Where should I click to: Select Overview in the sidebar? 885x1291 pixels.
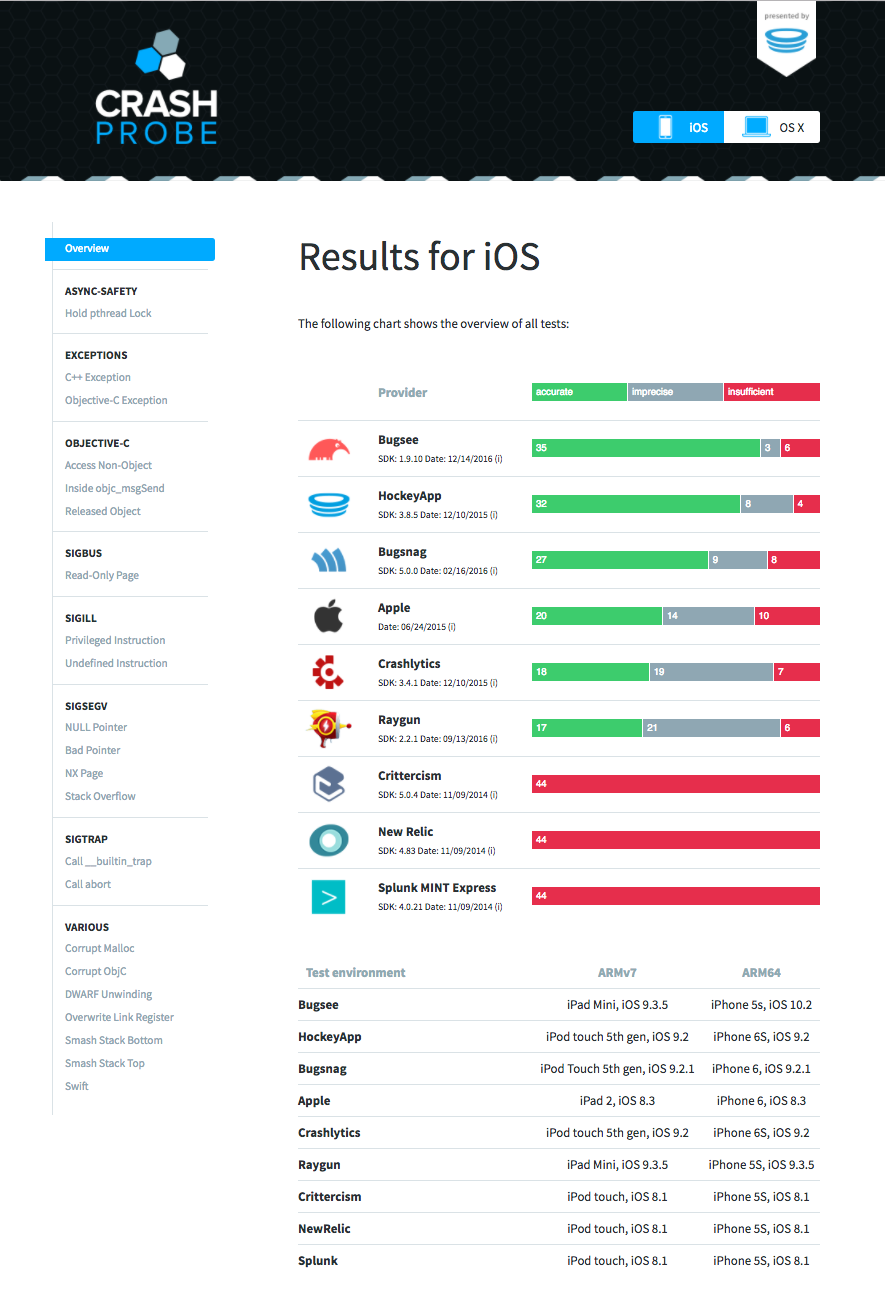click(130, 249)
